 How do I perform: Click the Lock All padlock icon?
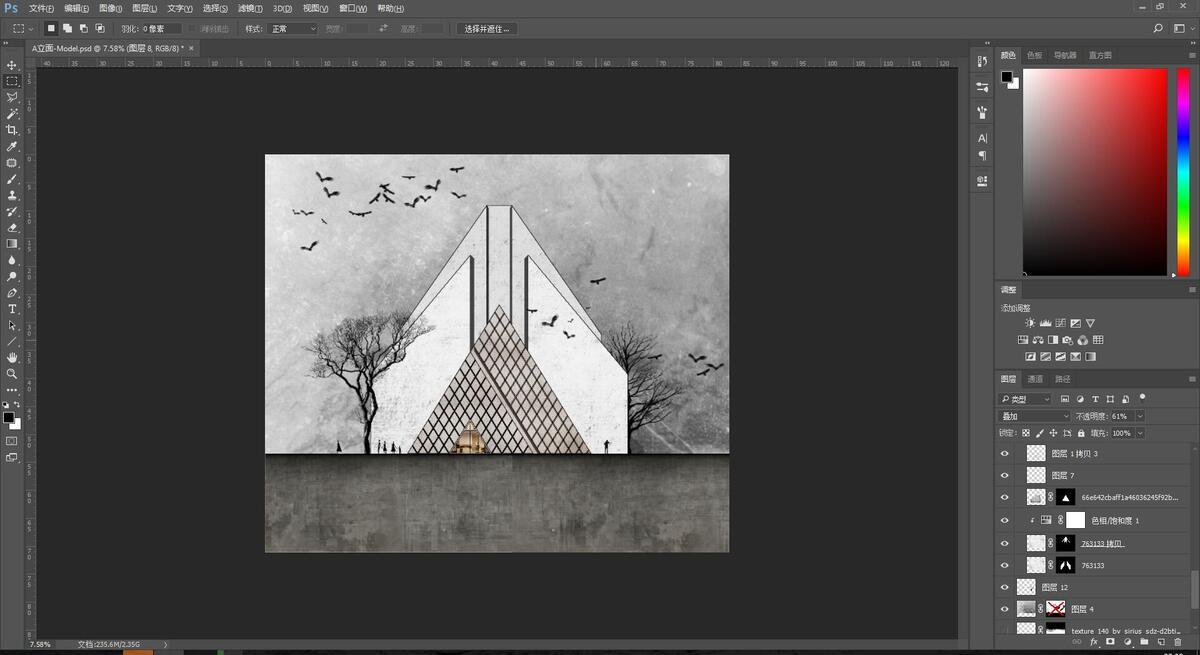[x=1081, y=433]
